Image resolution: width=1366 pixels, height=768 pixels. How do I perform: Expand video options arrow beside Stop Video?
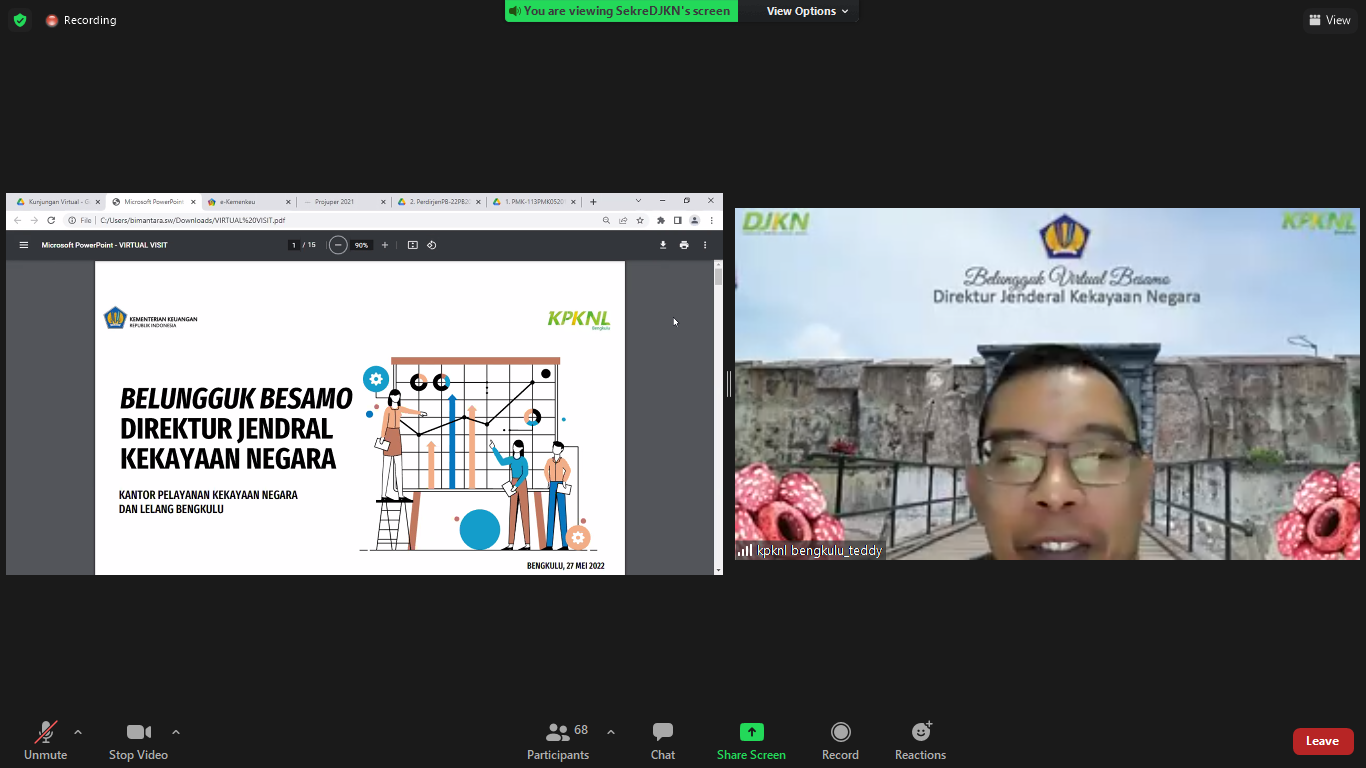click(176, 732)
